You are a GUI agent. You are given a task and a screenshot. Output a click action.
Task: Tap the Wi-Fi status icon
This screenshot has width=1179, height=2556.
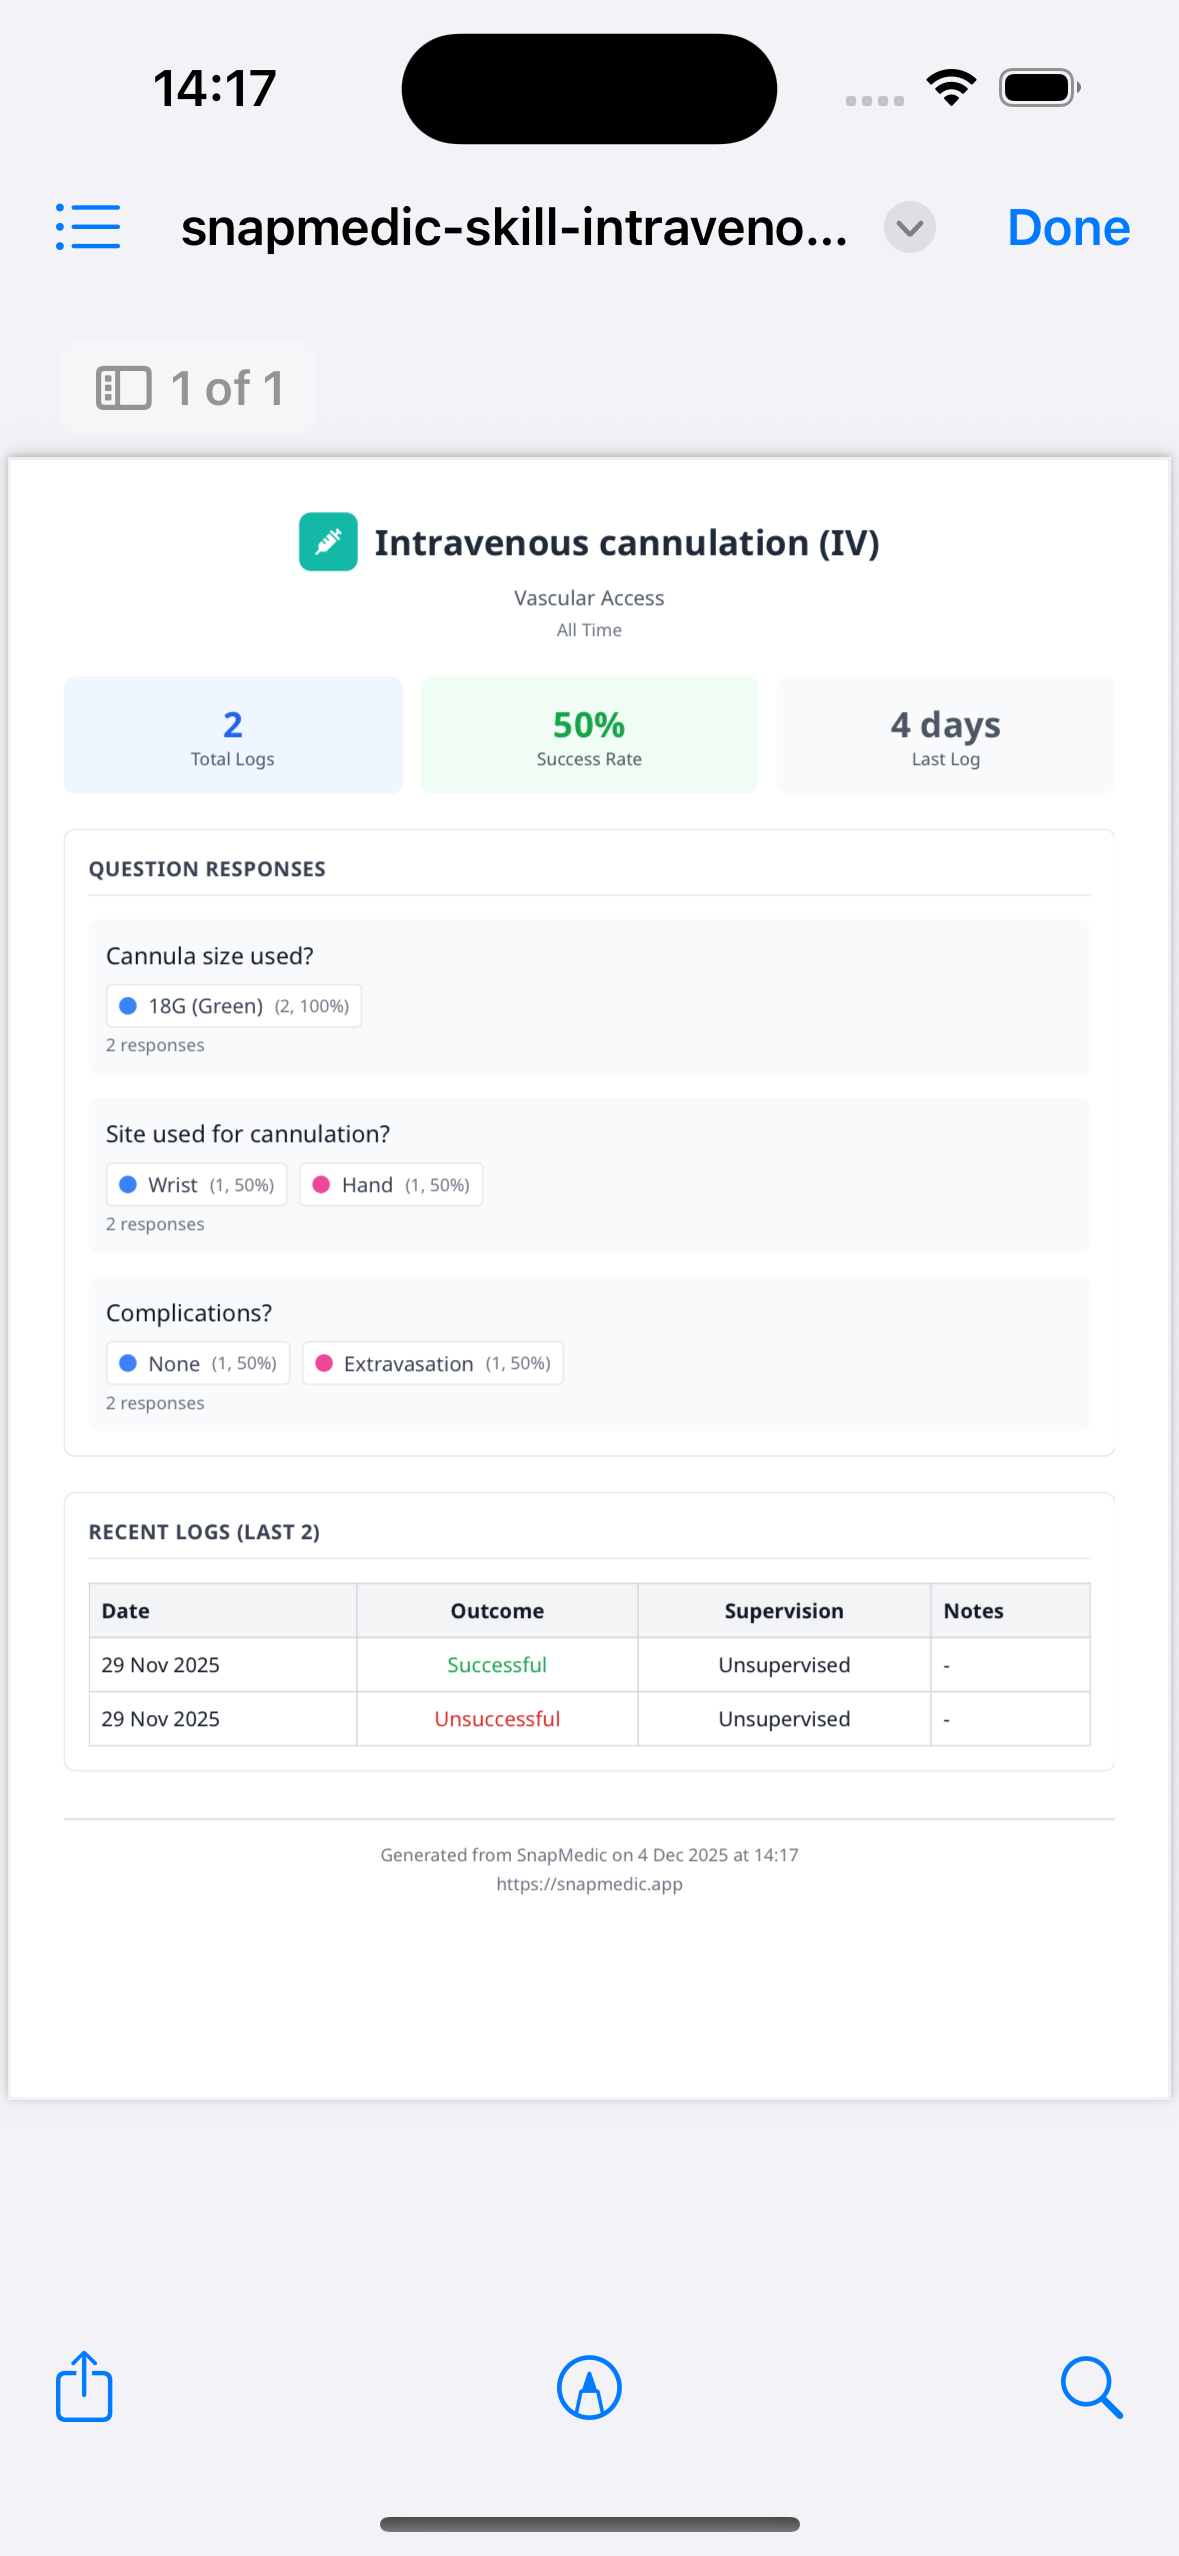951,88
